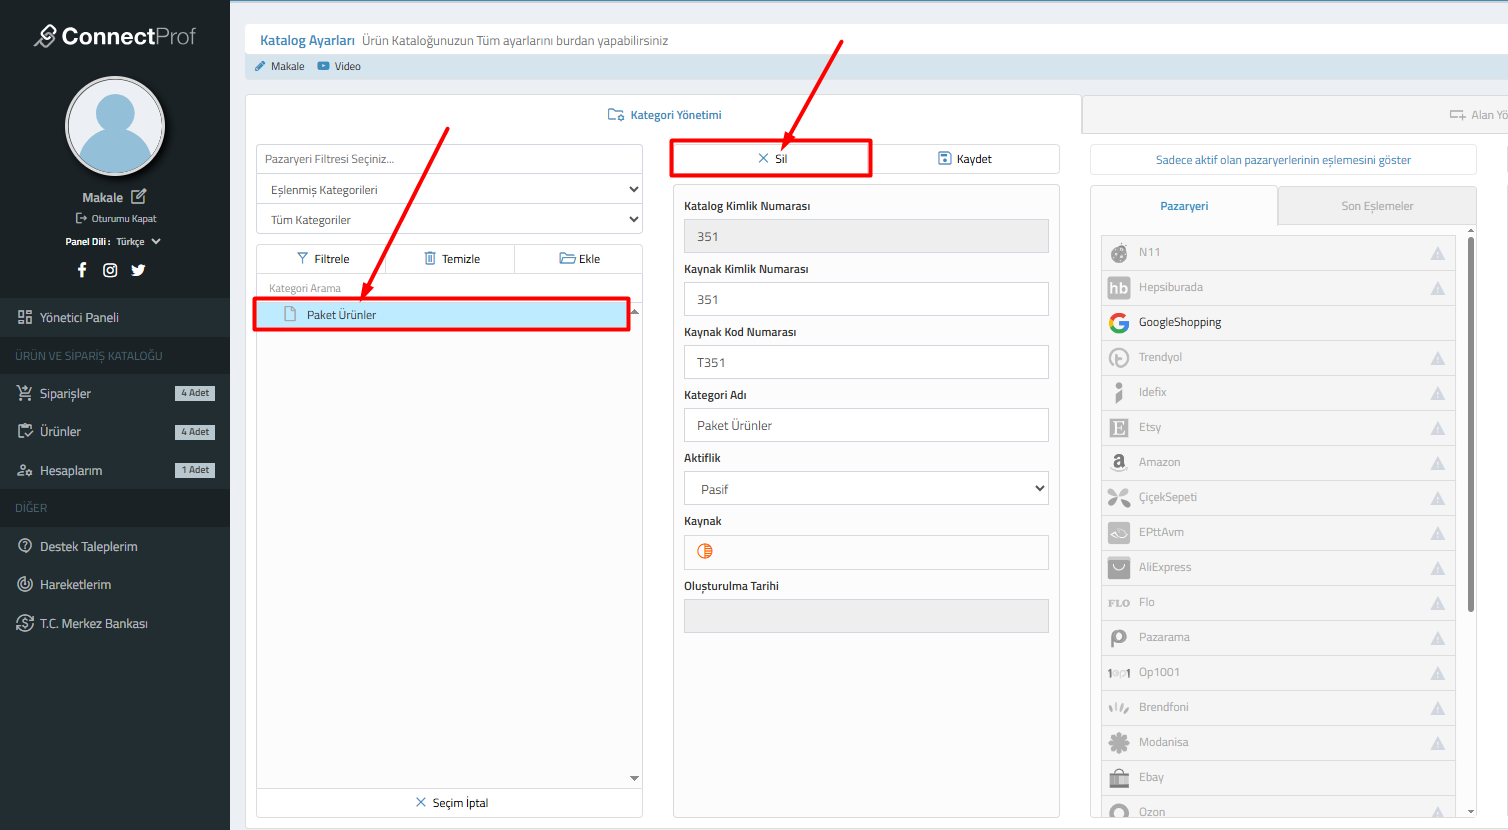Click the Facebook icon in sidebar
Image resolution: width=1508 pixels, height=830 pixels.
click(82, 270)
